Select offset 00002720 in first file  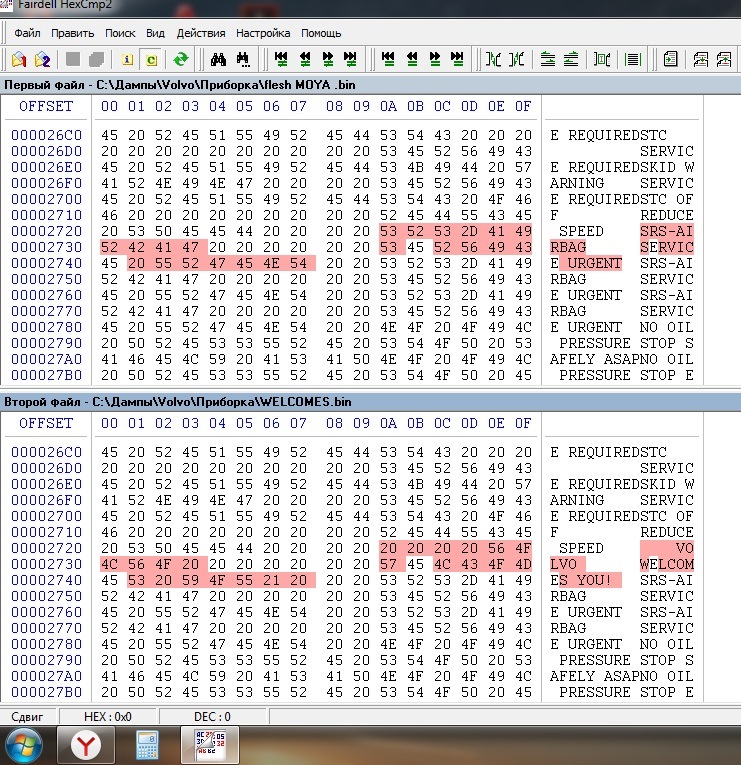tap(46, 231)
